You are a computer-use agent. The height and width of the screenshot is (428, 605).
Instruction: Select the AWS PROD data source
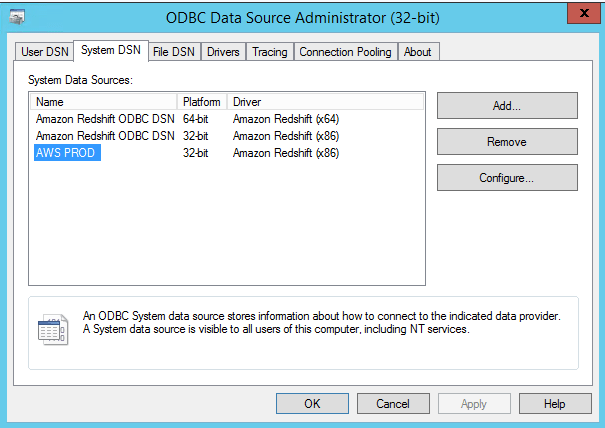click(67, 153)
